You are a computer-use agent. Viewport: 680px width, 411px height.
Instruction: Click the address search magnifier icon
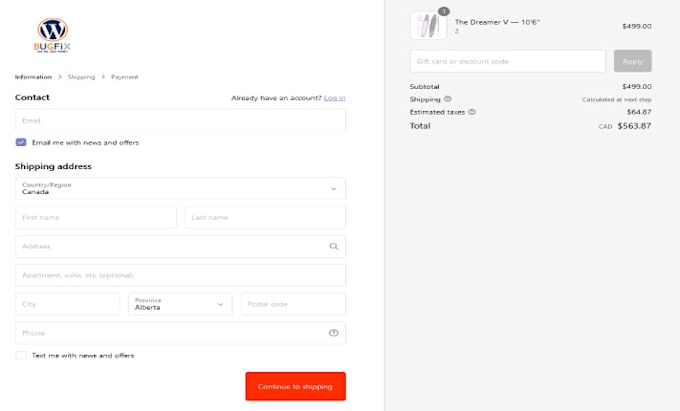(x=333, y=246)
